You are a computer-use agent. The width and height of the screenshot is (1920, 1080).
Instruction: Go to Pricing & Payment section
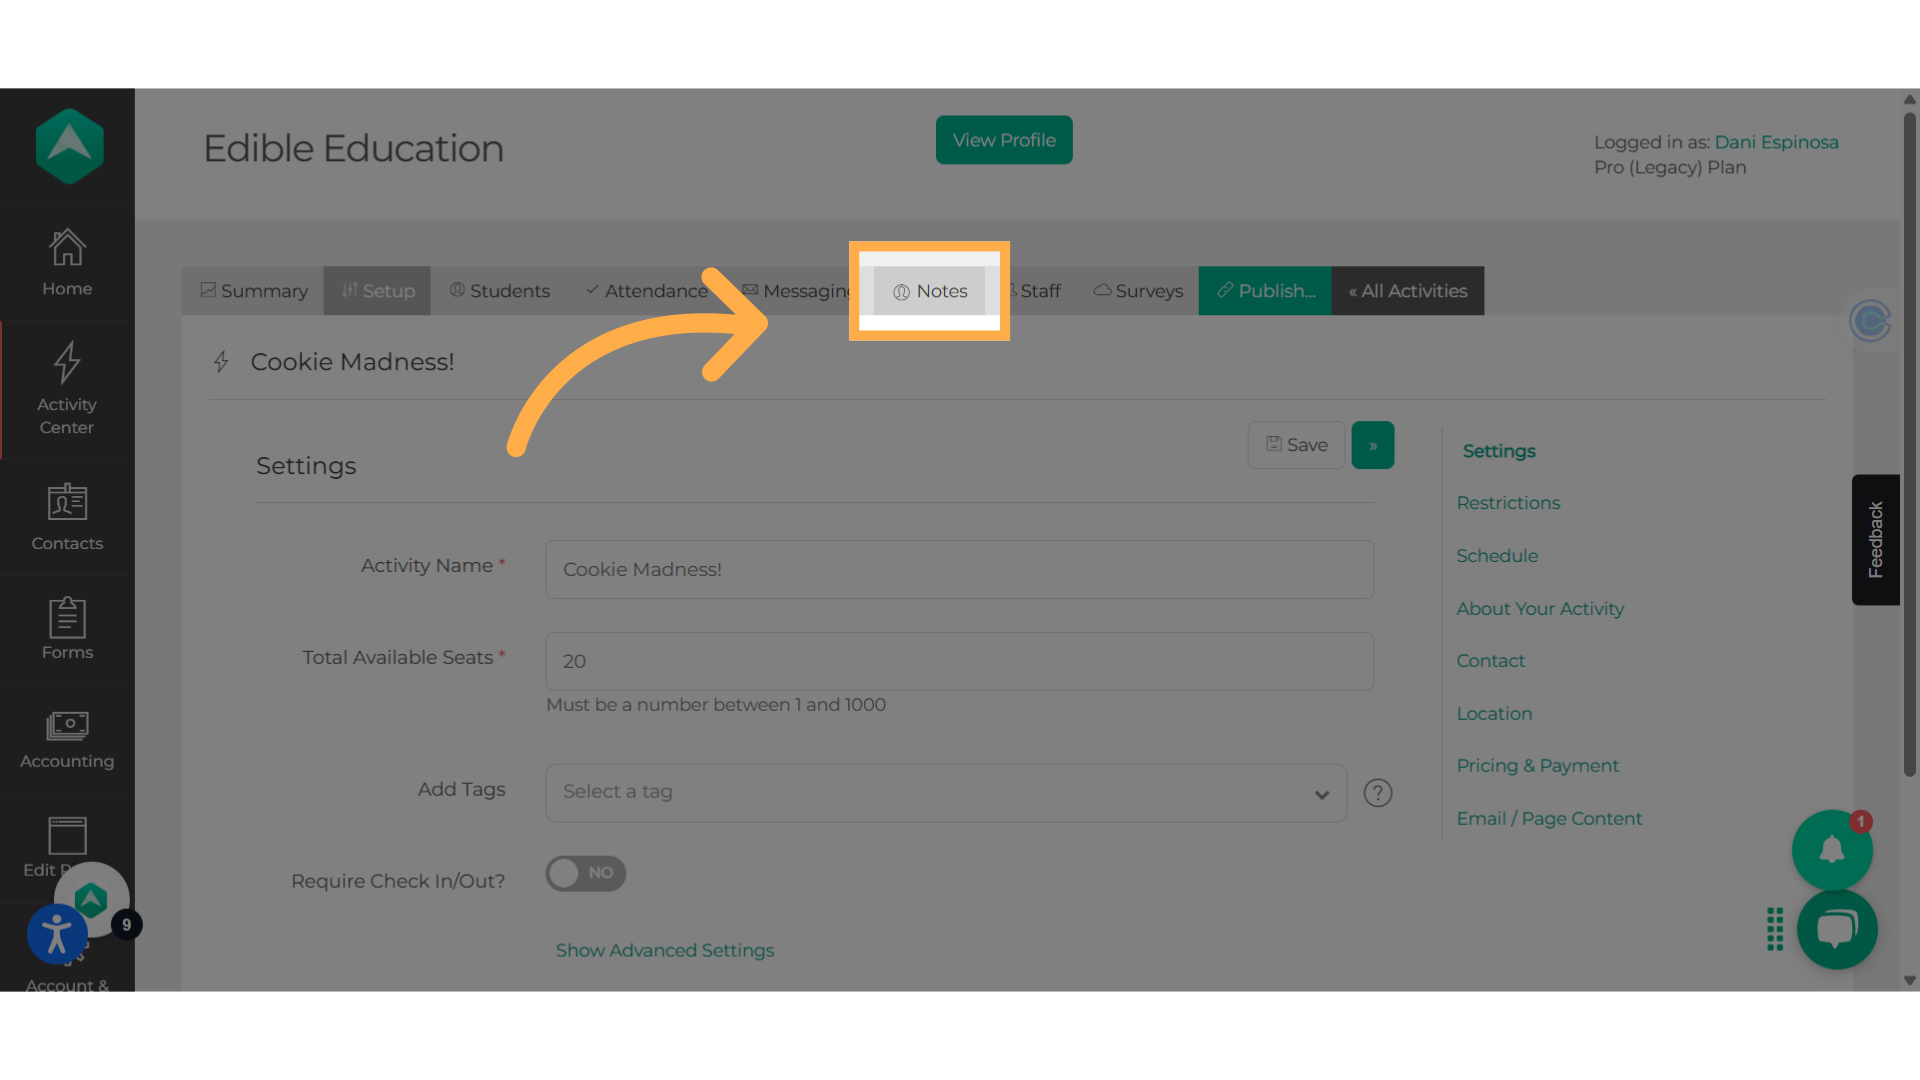[1536, 766]
